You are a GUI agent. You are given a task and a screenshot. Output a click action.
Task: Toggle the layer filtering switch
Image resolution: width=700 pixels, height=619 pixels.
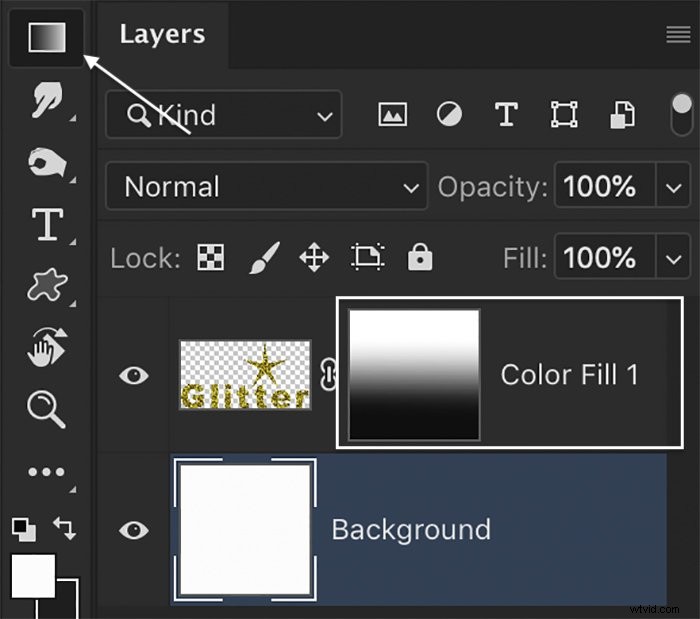(682, 115)
